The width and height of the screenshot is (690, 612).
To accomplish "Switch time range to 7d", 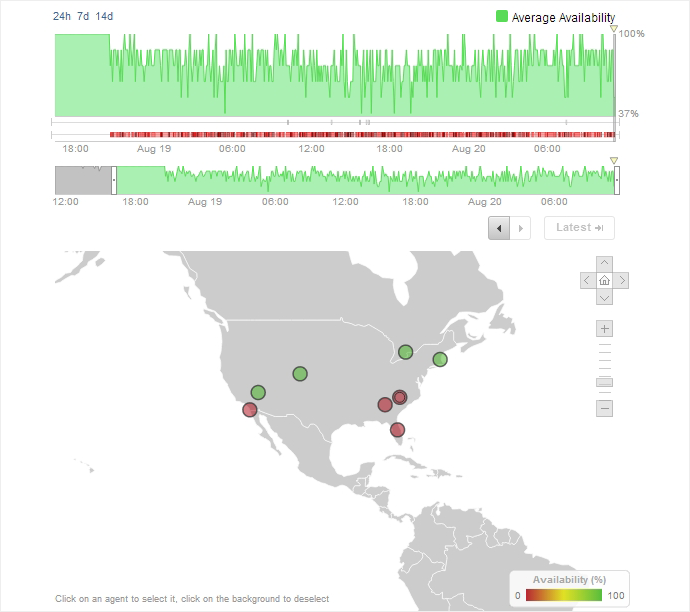I will tap(83, 16).
